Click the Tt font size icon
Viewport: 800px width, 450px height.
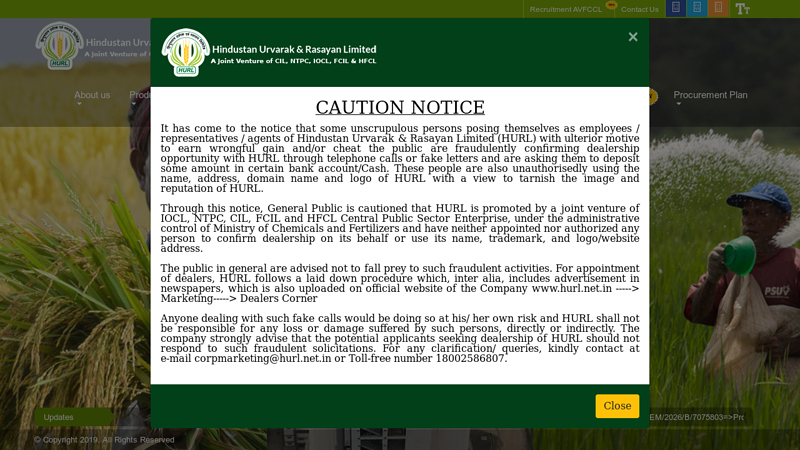click(742, 9)
